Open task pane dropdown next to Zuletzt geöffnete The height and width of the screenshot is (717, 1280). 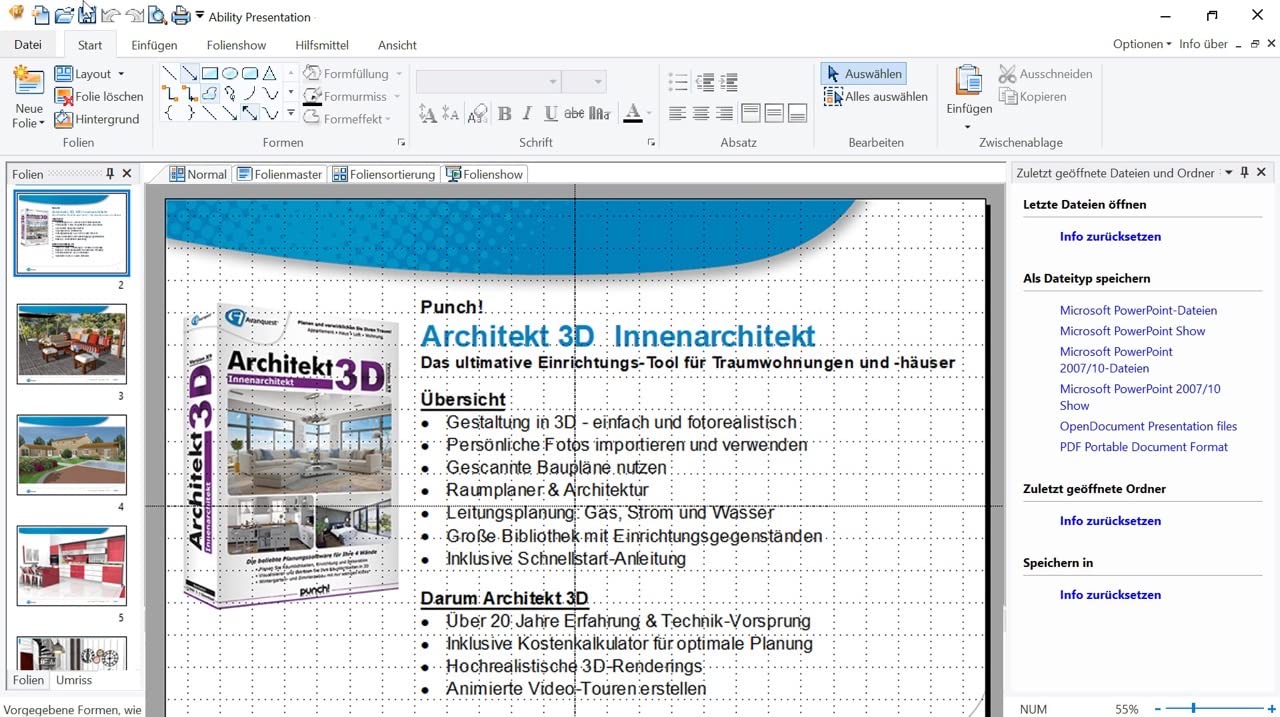click(x=1228, y=173)
